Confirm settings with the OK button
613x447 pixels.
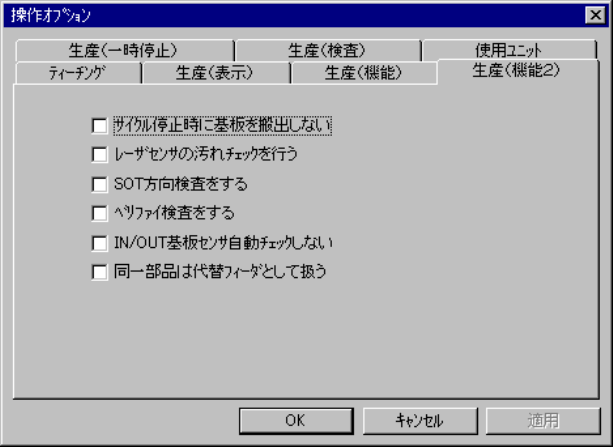point(296,421)
